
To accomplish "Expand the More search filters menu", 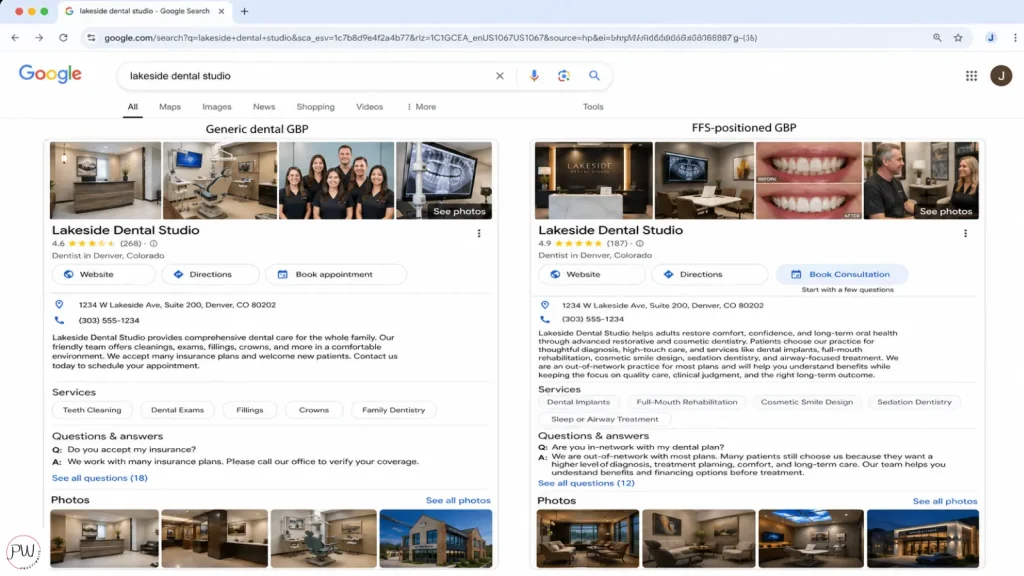I will [421, 107].
